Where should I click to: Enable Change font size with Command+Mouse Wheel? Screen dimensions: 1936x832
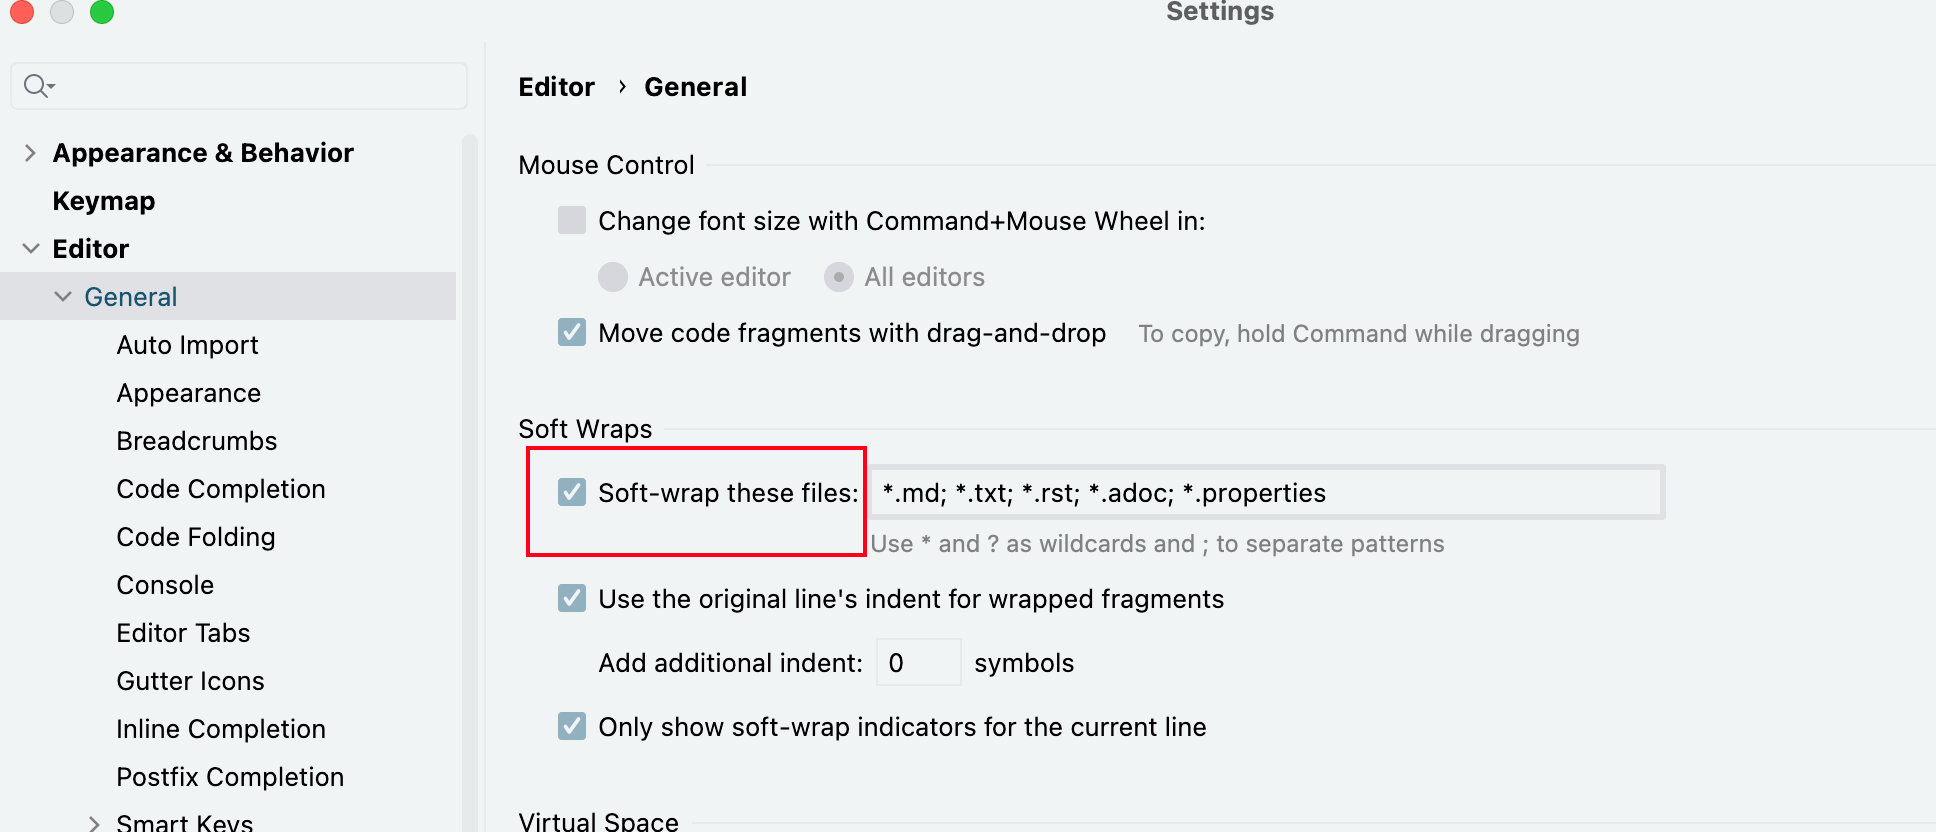(x=572, y=221)
